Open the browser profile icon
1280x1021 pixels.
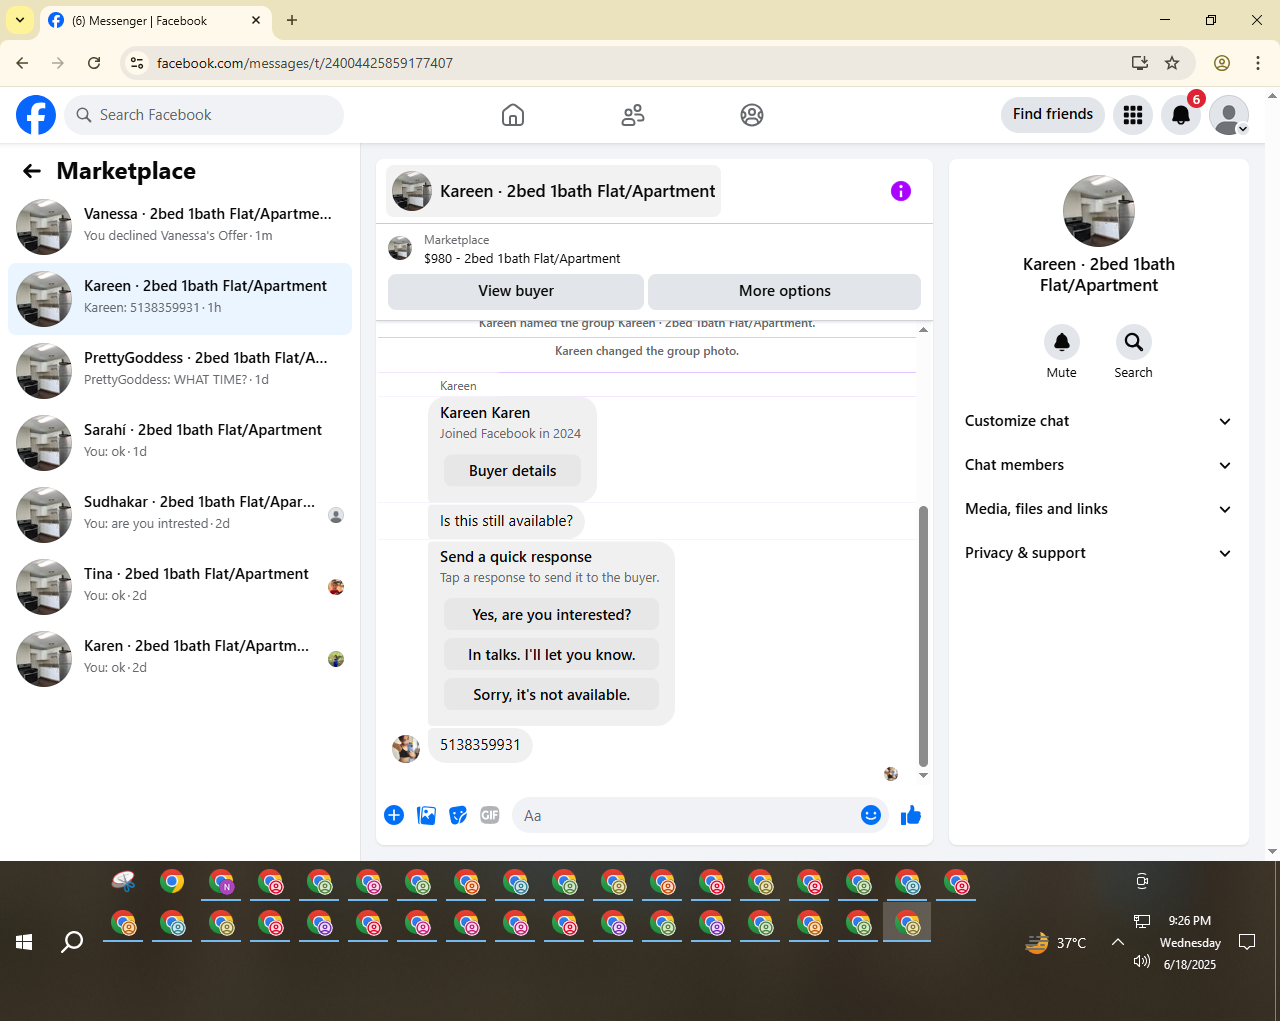click(x=1222, y=63)
